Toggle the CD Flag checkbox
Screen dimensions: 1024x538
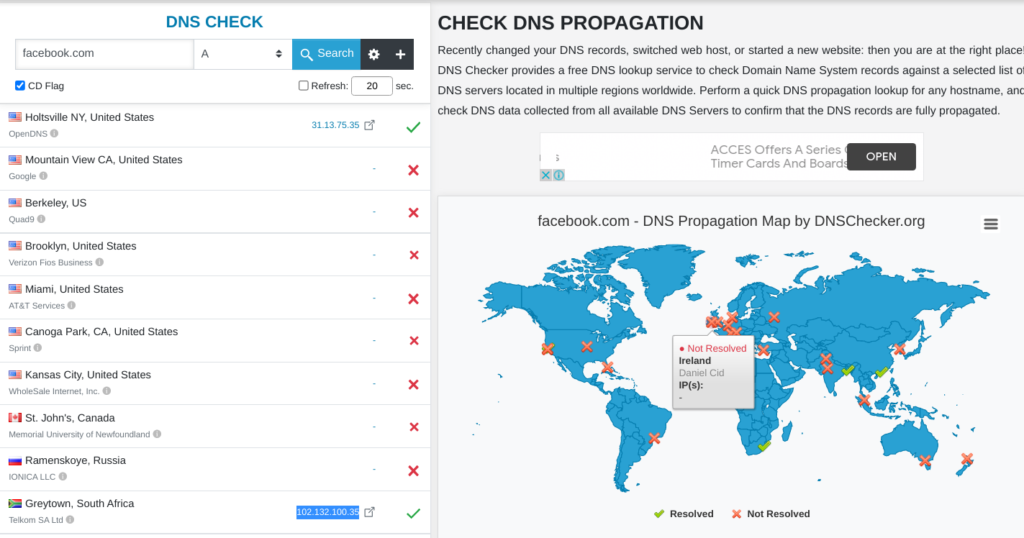click(20, 86)
